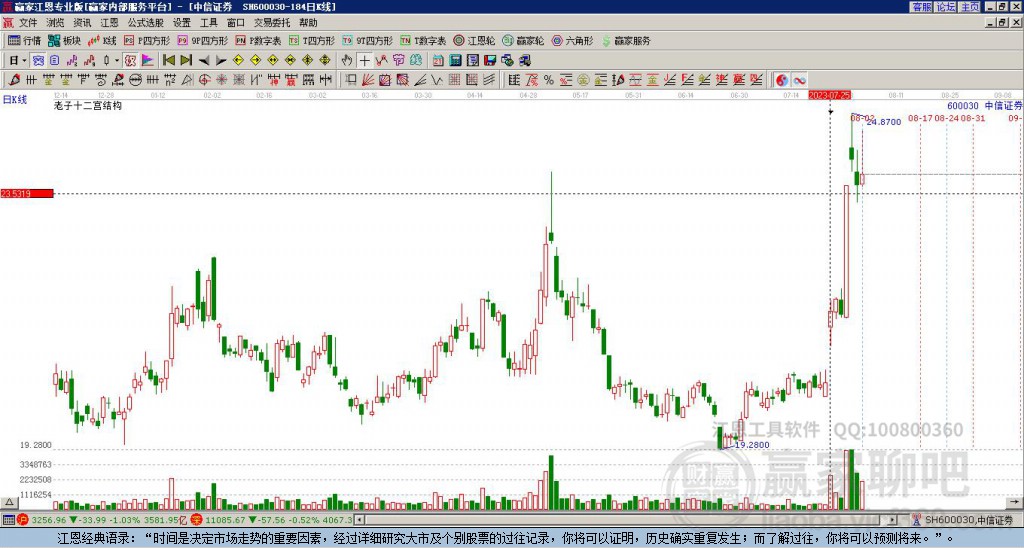Image resolution: width=1024 pixels, height=548 pixels.
Task: Open the 赢家服务 service button
Action: coord(626,40)
